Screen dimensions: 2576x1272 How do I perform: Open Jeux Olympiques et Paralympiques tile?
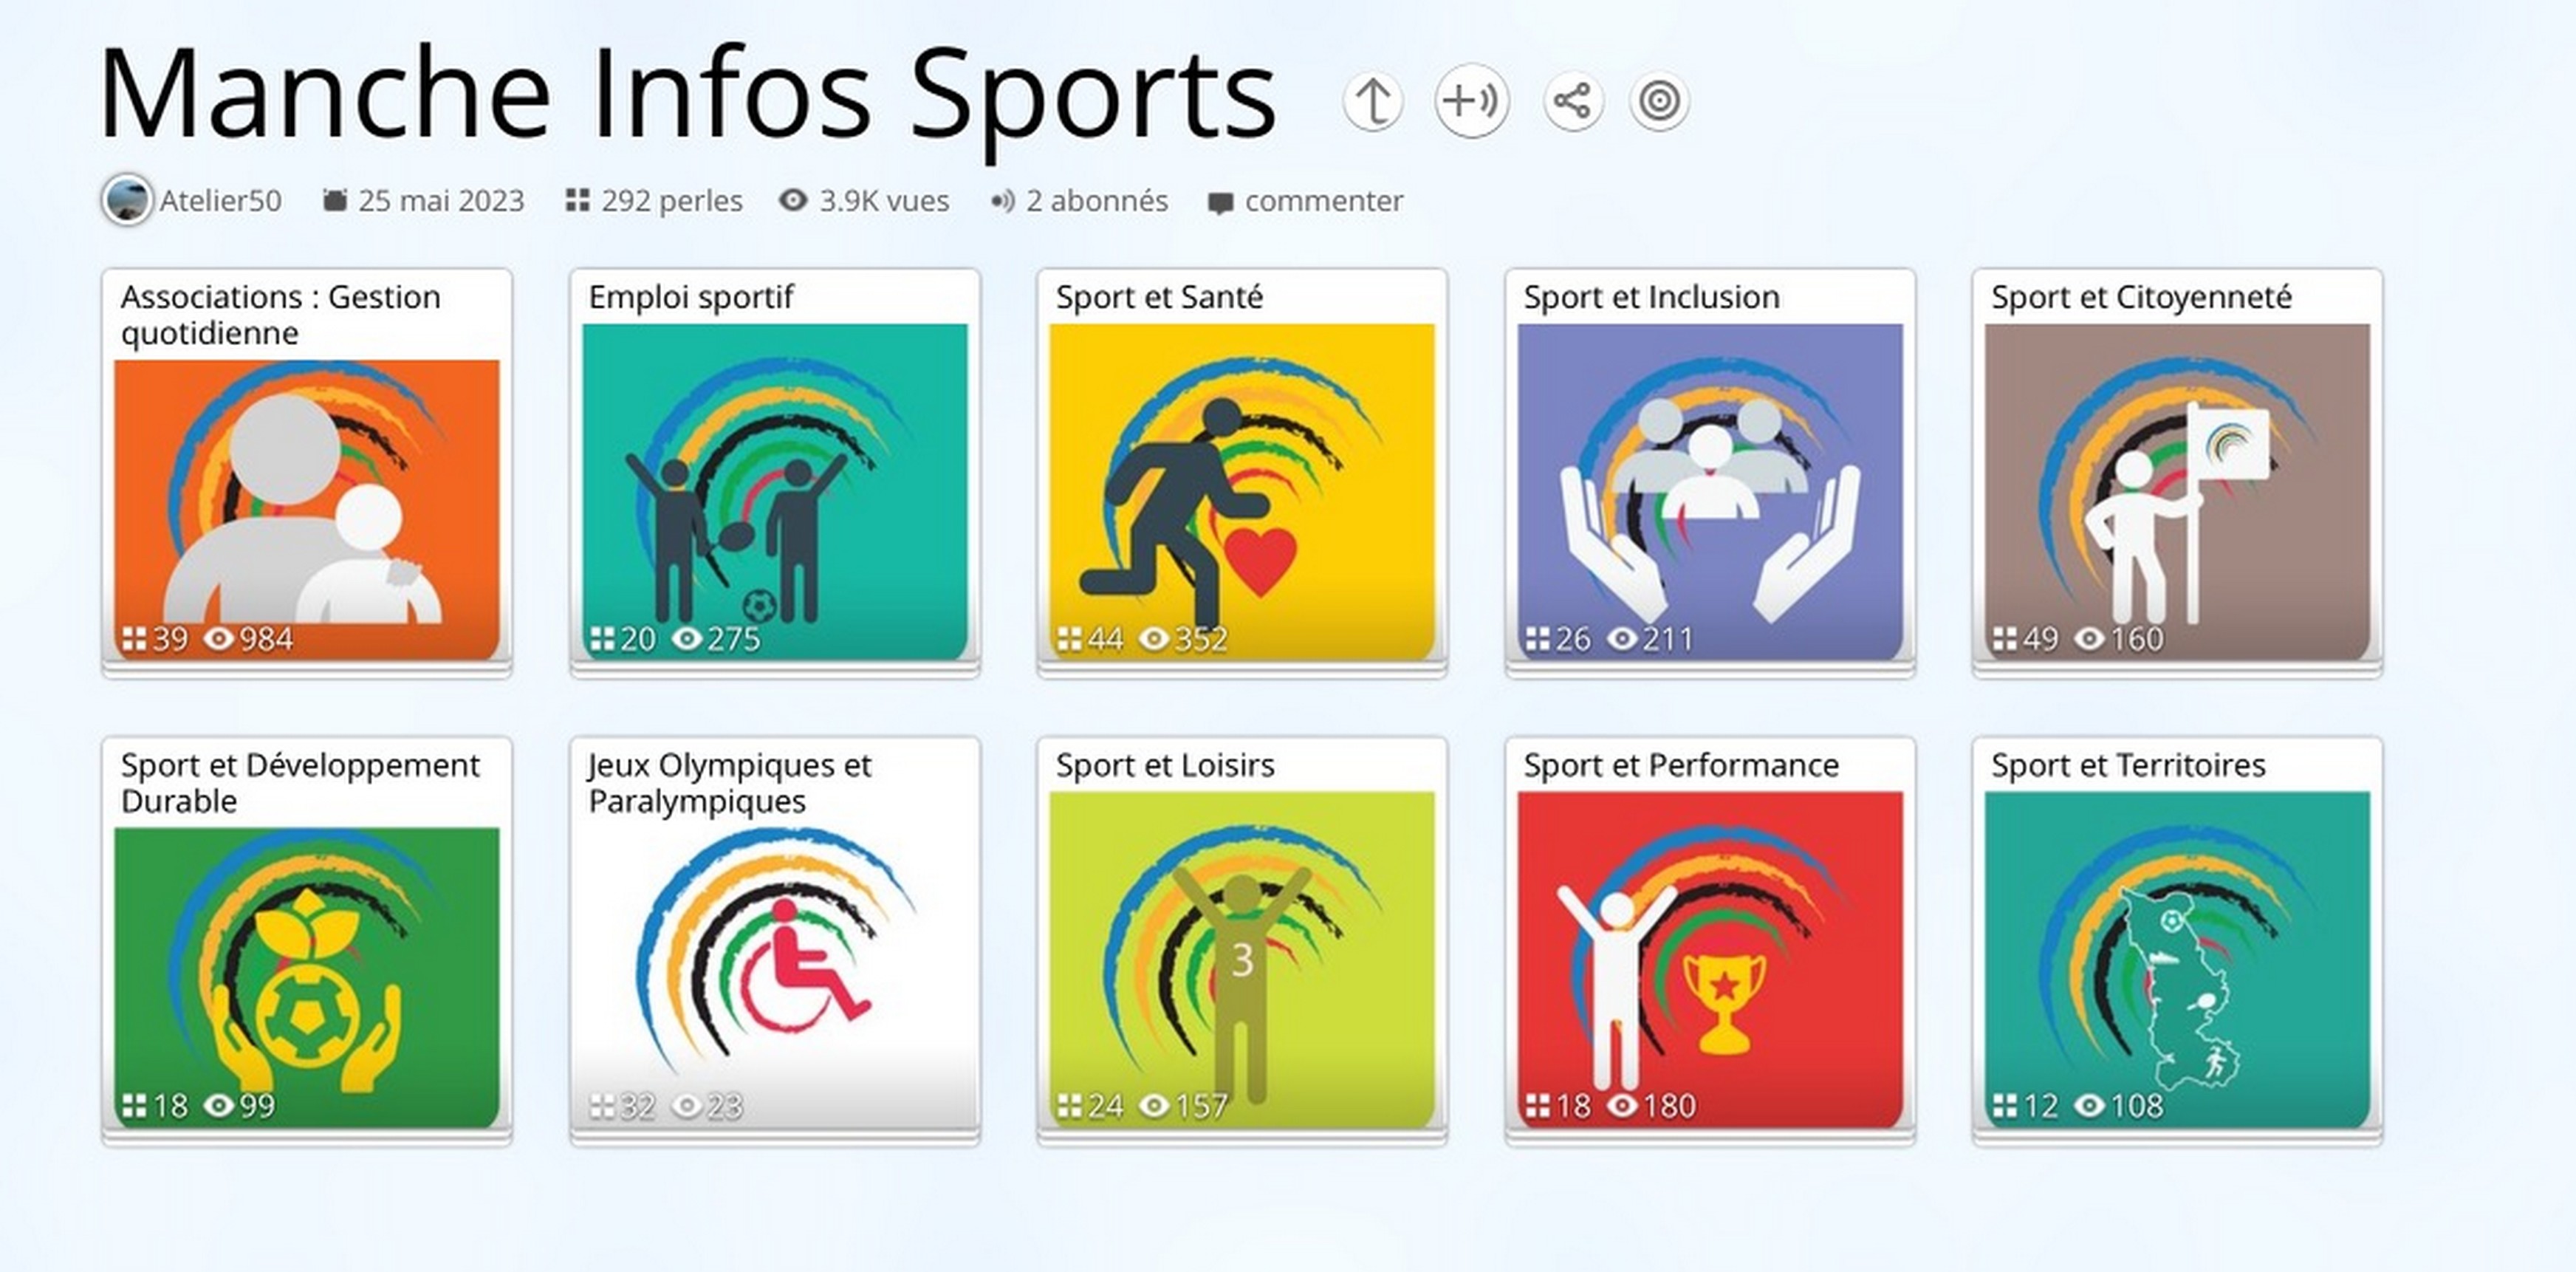(774, 960)
